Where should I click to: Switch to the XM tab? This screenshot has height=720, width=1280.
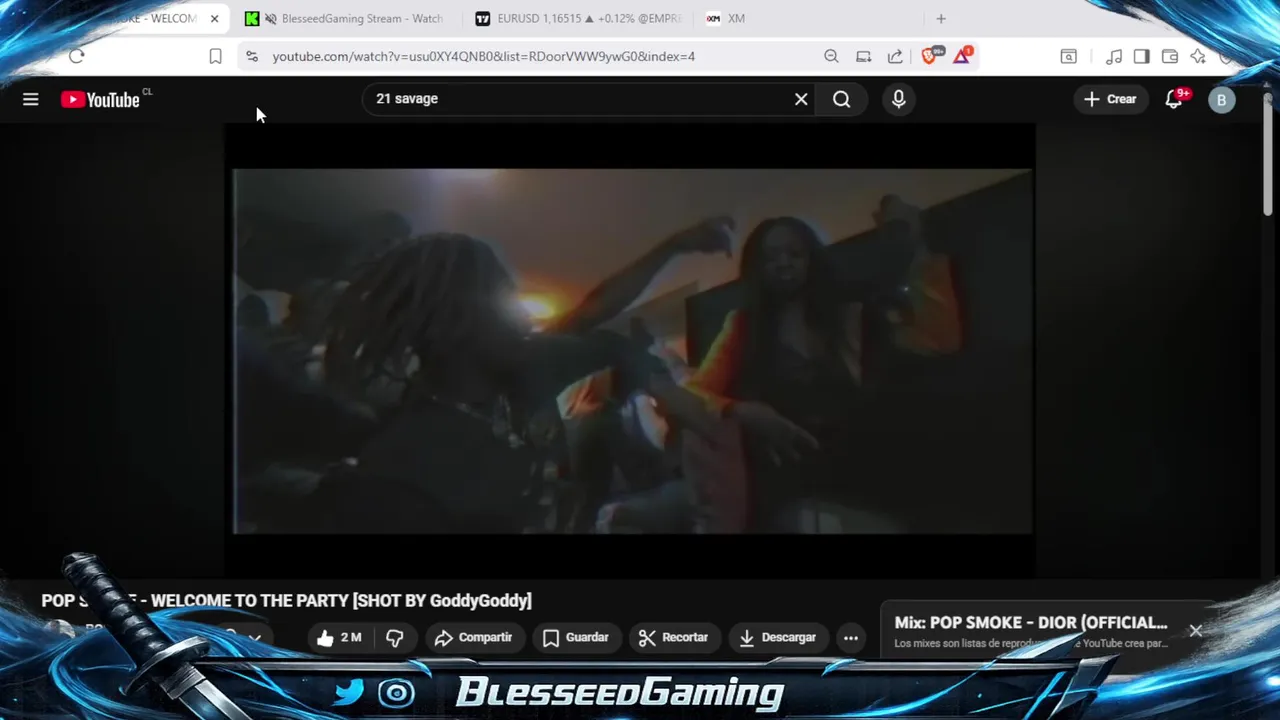[x=736, y=18]
